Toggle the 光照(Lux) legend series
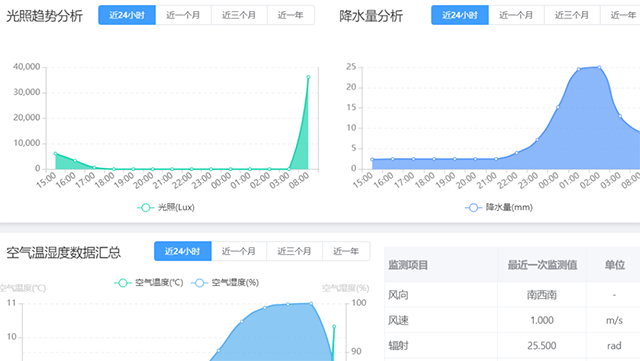Viewport: 640px width, 361px height. tap(166, 207)
